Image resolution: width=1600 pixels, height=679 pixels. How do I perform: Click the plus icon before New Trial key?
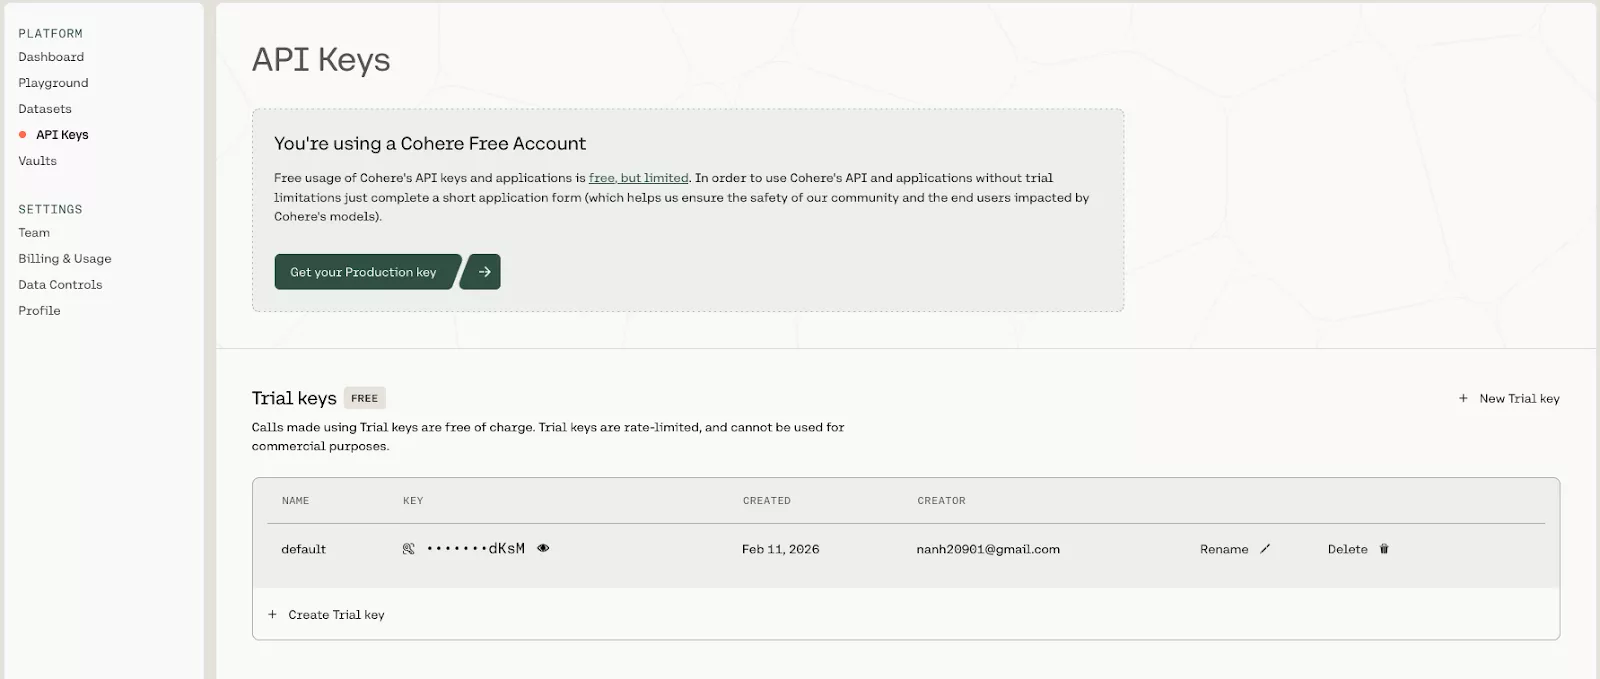[x=1463, y=398]
